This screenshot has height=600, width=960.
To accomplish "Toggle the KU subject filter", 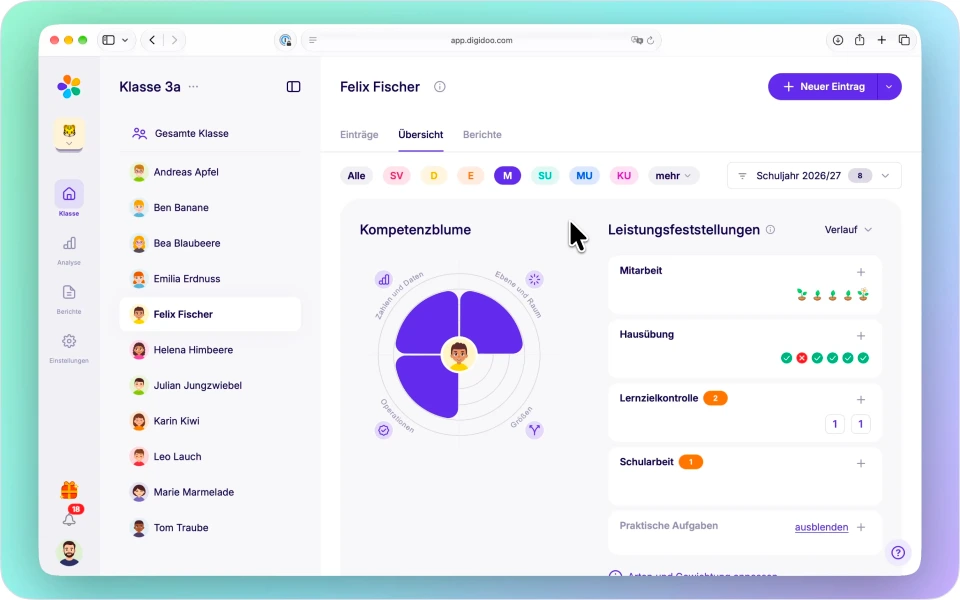I will pyautogui.click(x=623, y=176).
